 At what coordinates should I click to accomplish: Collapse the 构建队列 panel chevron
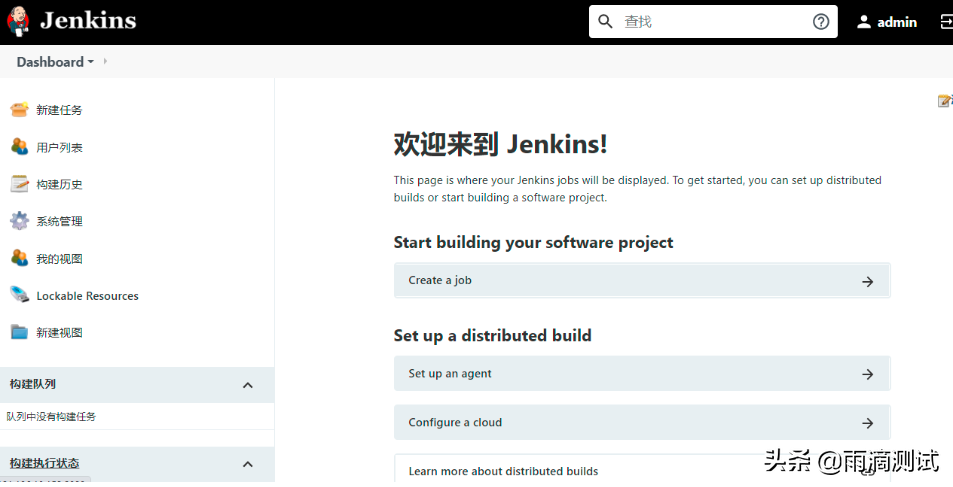247,385
